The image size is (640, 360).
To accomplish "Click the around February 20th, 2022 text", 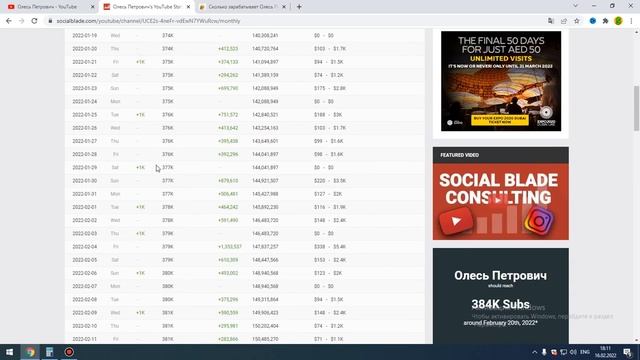I will pos(500,323).
